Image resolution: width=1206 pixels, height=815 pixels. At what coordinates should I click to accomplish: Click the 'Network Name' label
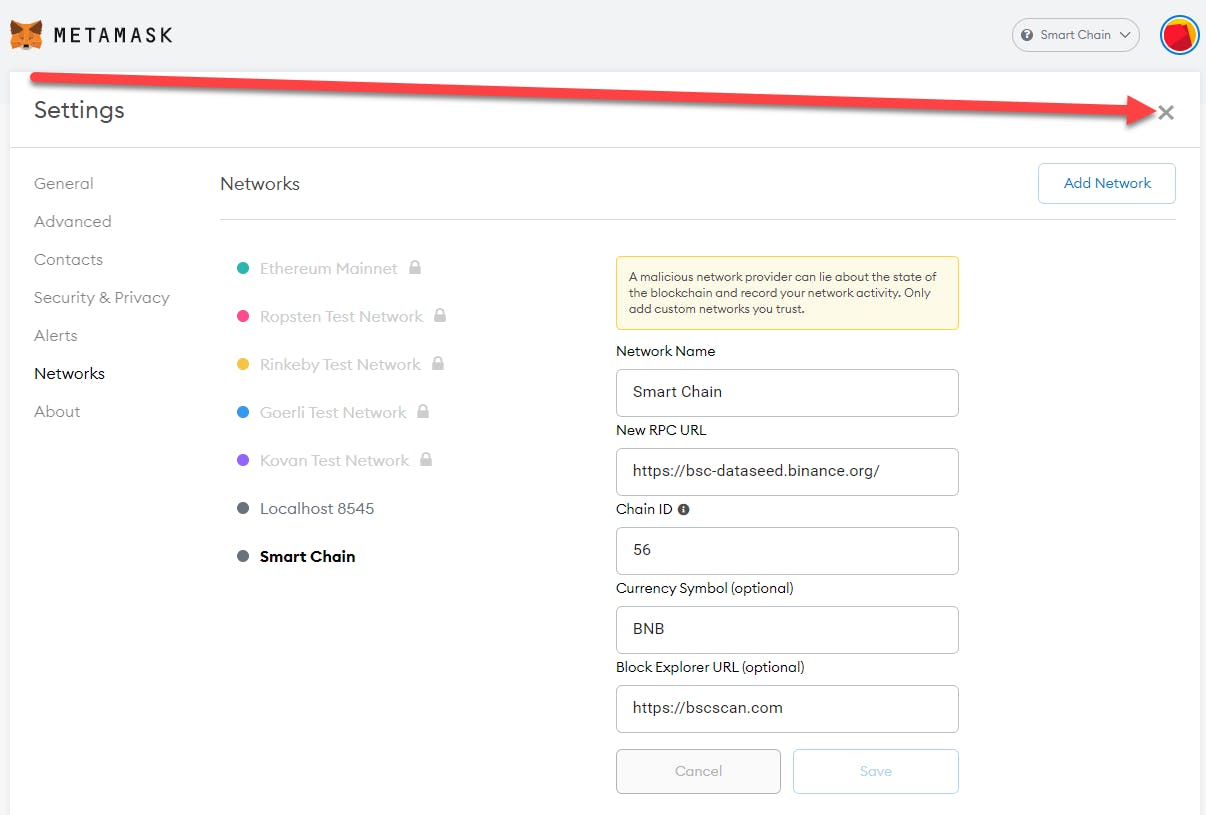tap(666, 351)
